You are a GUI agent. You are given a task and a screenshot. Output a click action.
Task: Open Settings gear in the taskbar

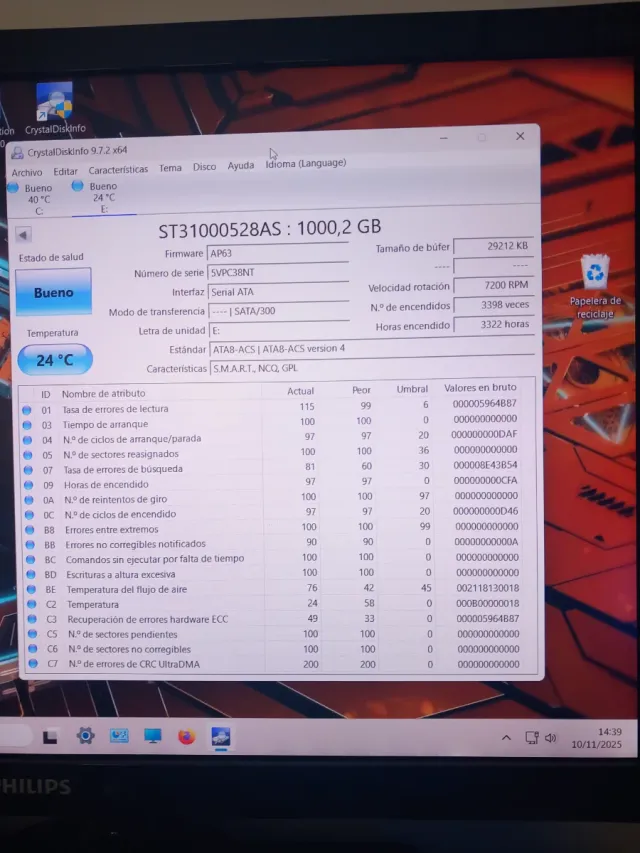85,736
